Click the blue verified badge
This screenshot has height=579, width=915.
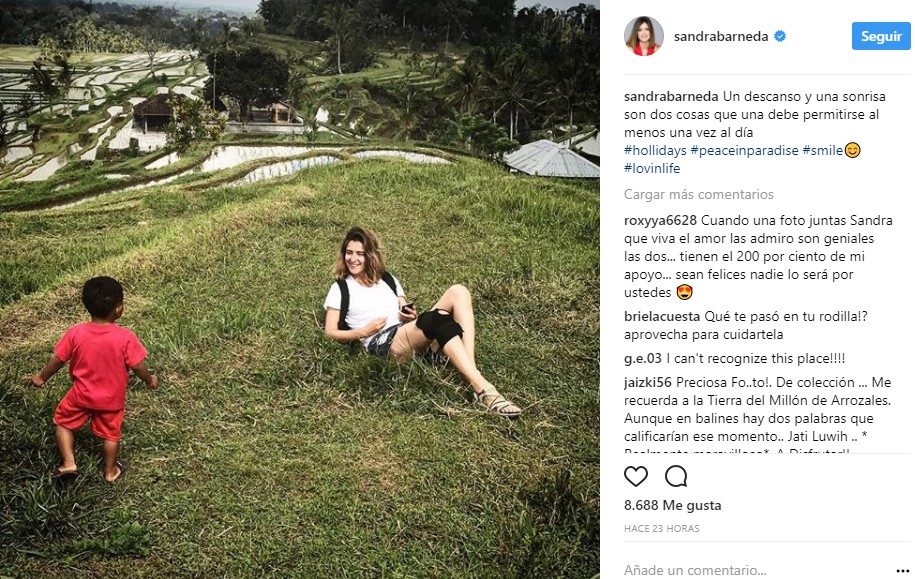780,36
